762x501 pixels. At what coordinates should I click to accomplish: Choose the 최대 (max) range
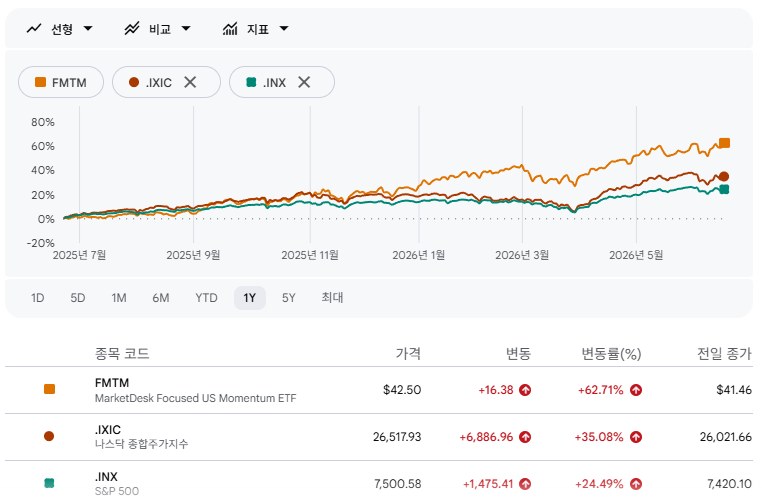pos(332,298)
